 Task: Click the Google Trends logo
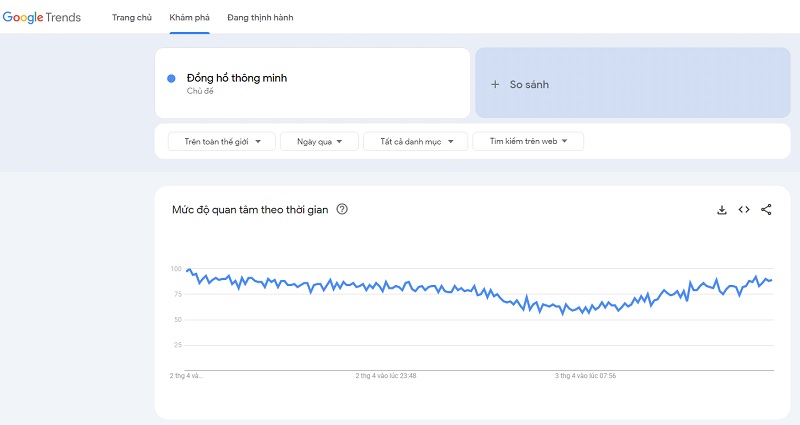(42, 17)
